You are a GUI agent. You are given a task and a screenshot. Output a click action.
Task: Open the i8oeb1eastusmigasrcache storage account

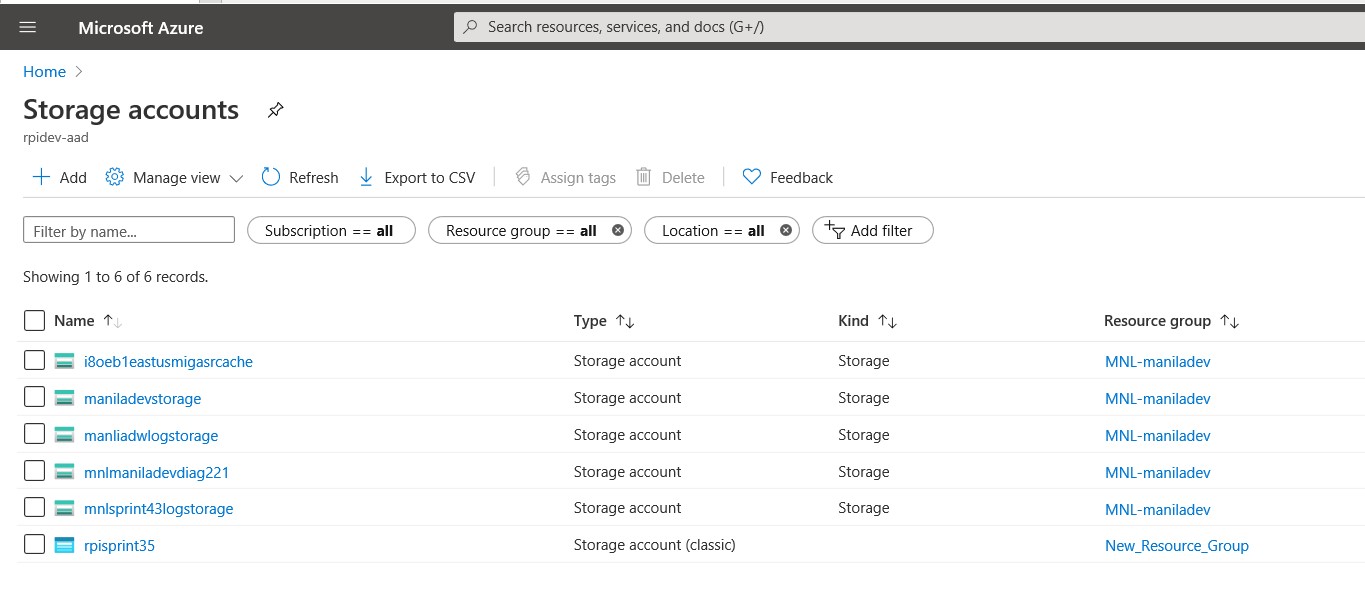pyautogui.click(x=168, y=362)
